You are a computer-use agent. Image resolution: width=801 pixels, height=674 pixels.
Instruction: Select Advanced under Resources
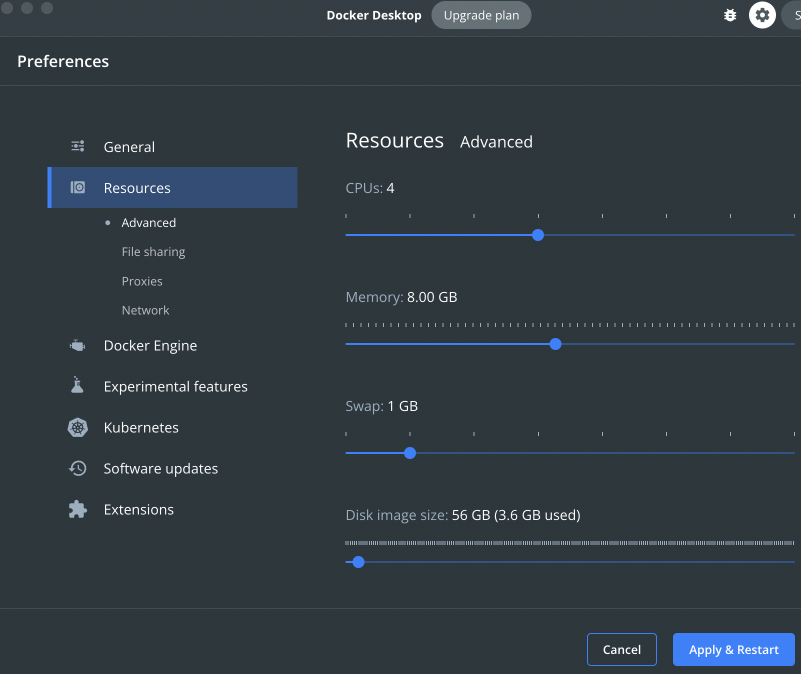point(149,223)
